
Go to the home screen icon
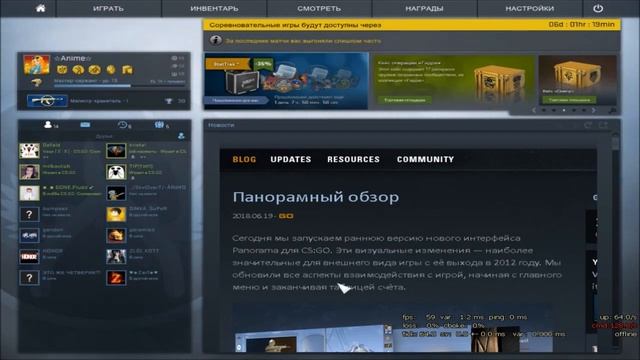[x=40, y=8]
